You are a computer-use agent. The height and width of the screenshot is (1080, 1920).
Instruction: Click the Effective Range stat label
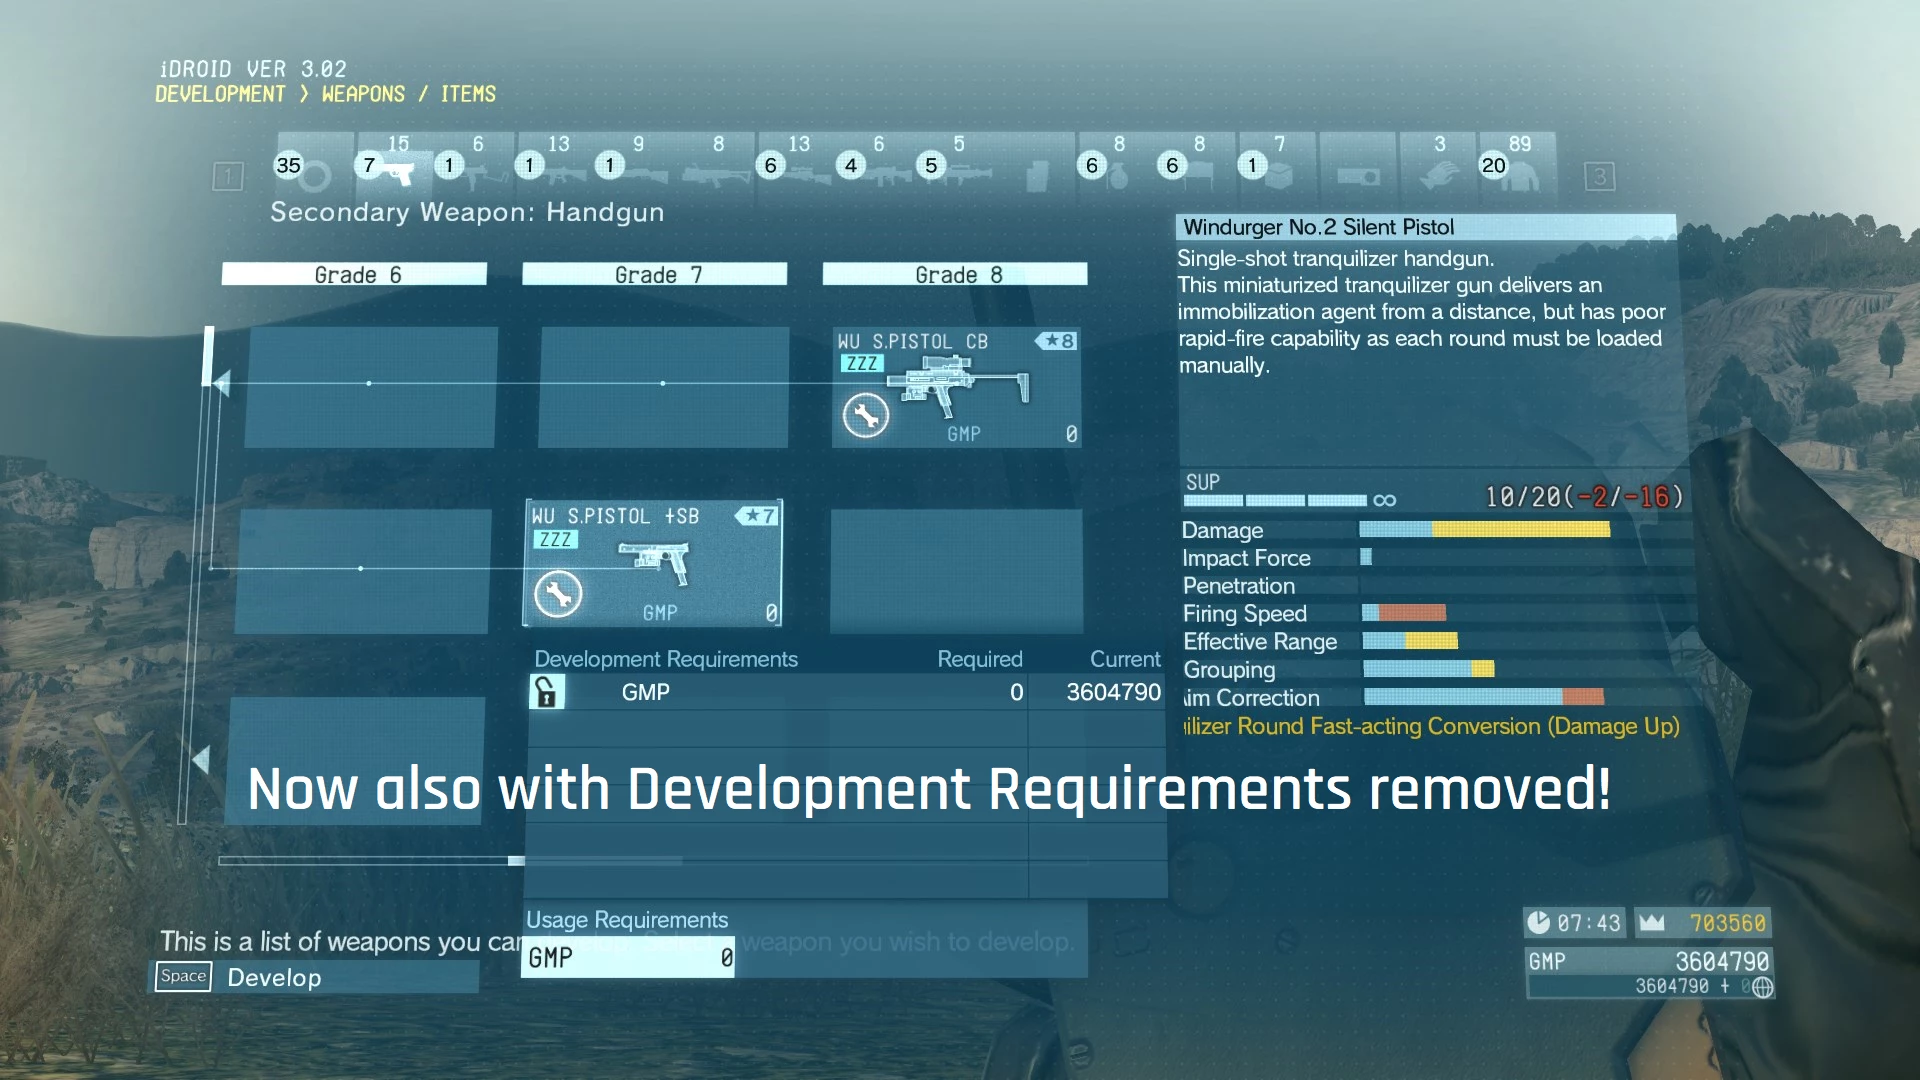1260,642
